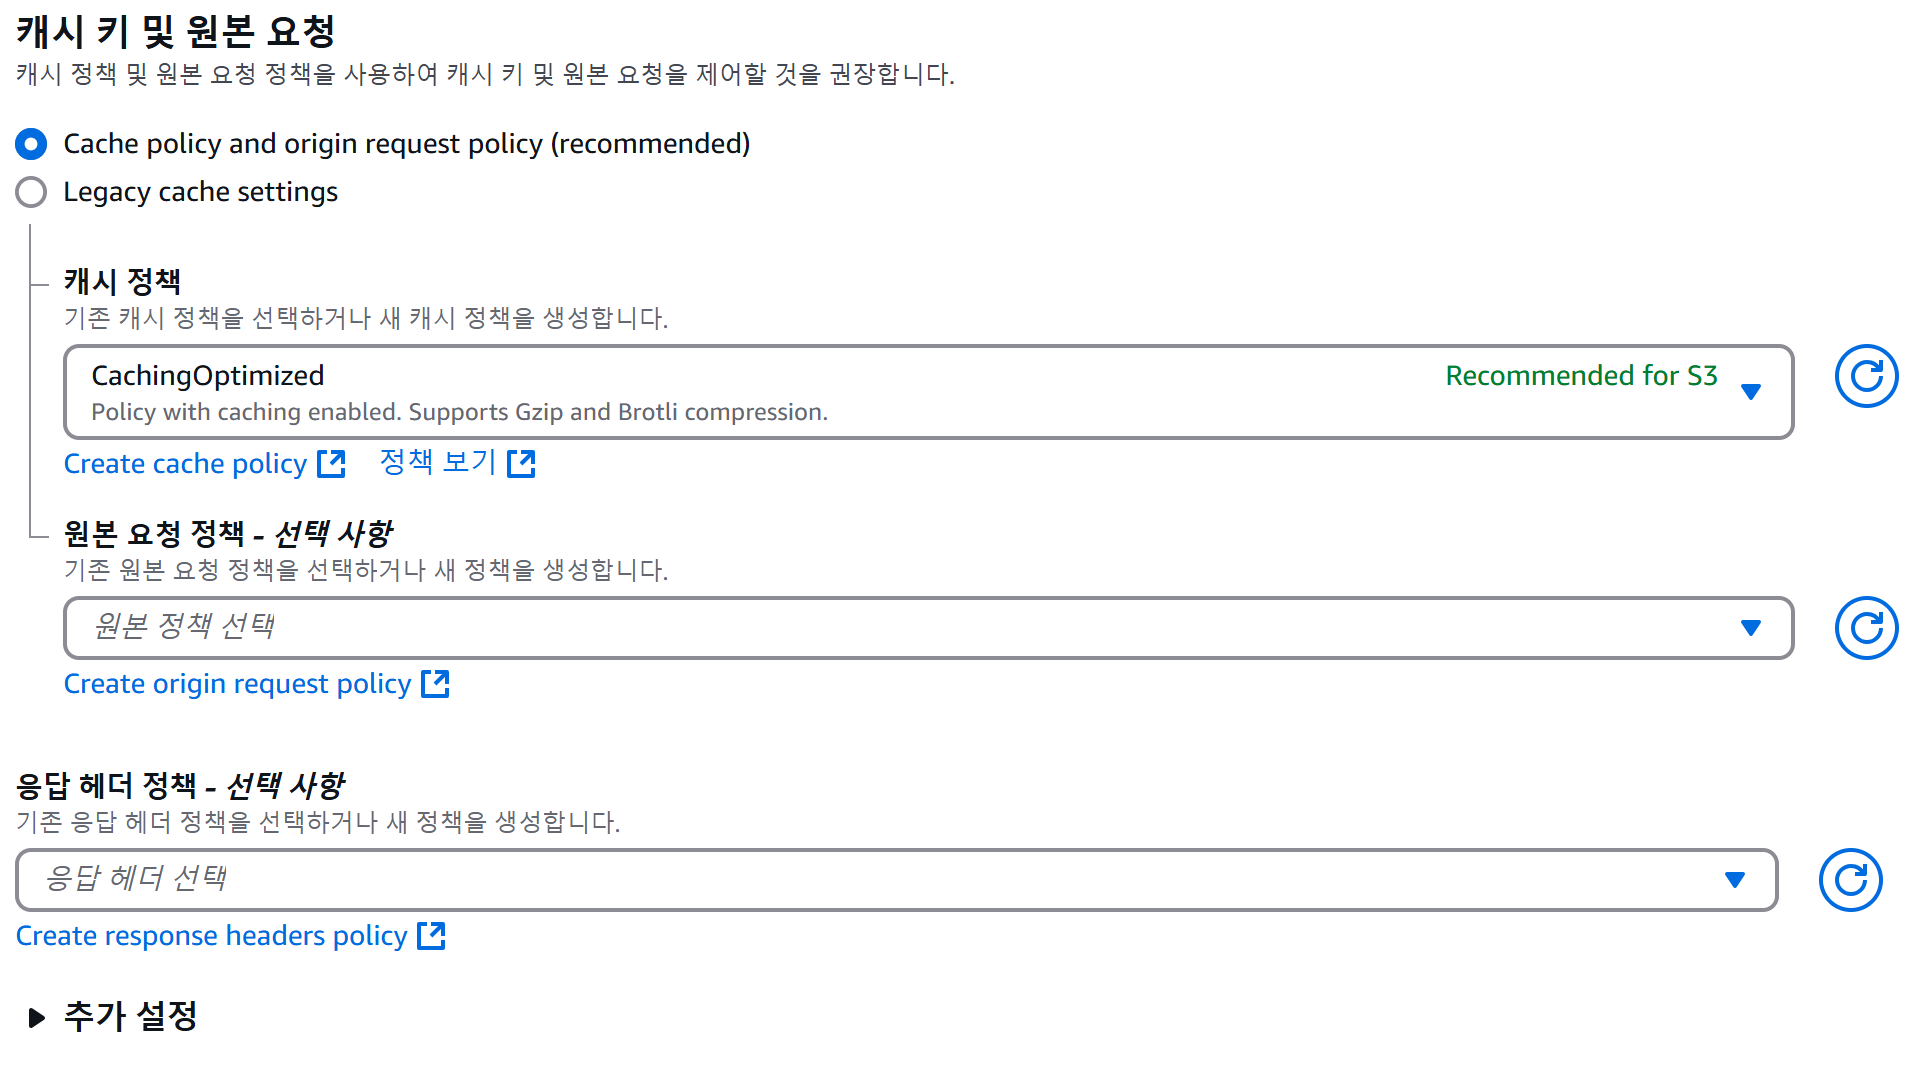
Task: Click the external-link icon after Create response headers policy
Action: [x=433, y=936]
